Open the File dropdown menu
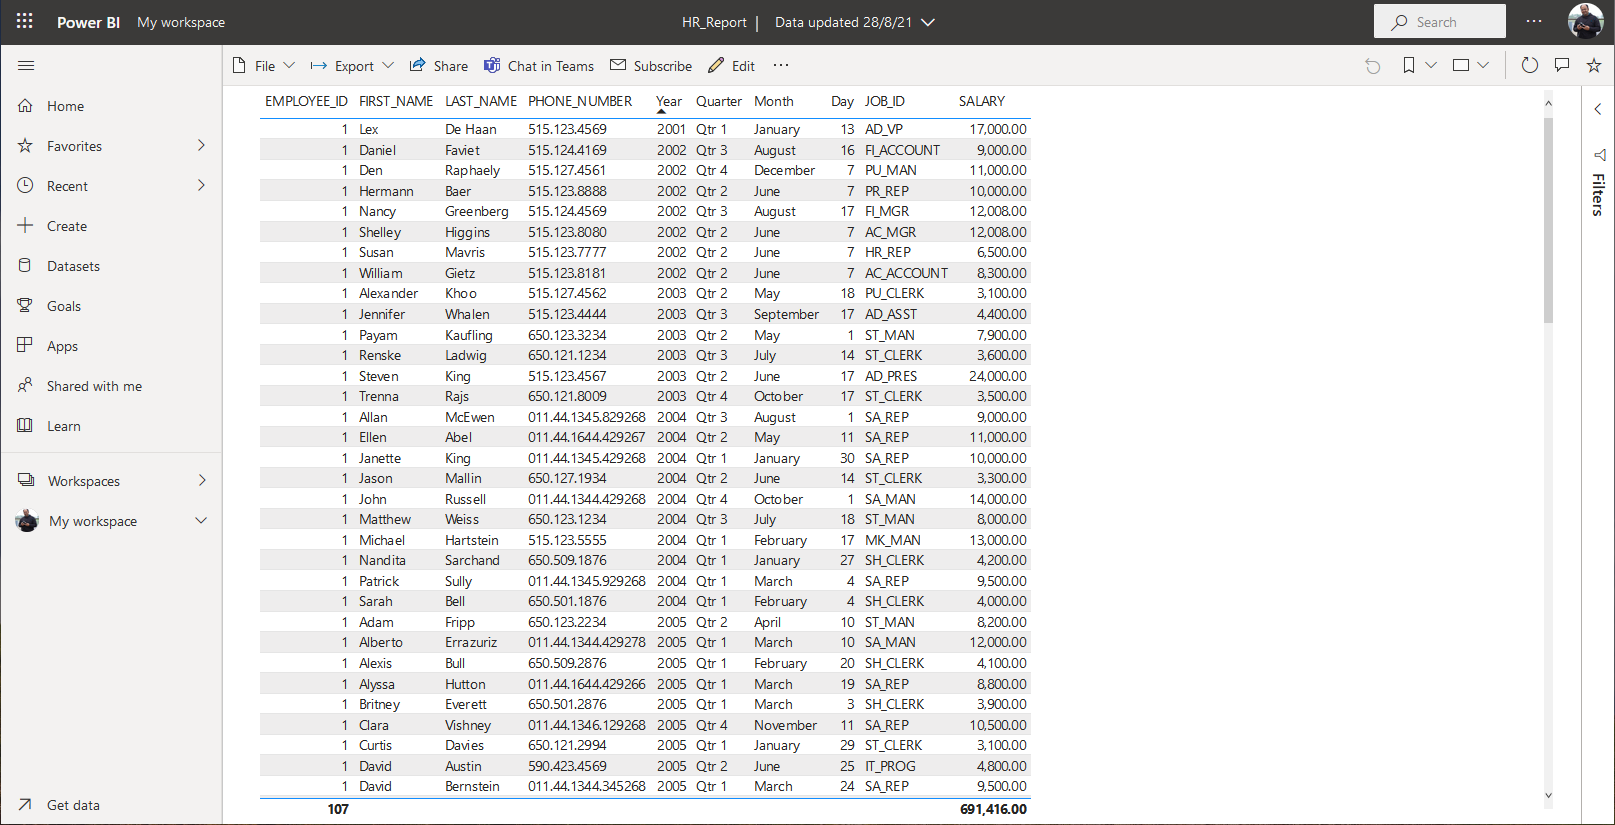The height and width of the screenshot is (825, 1615). [264, 66]
